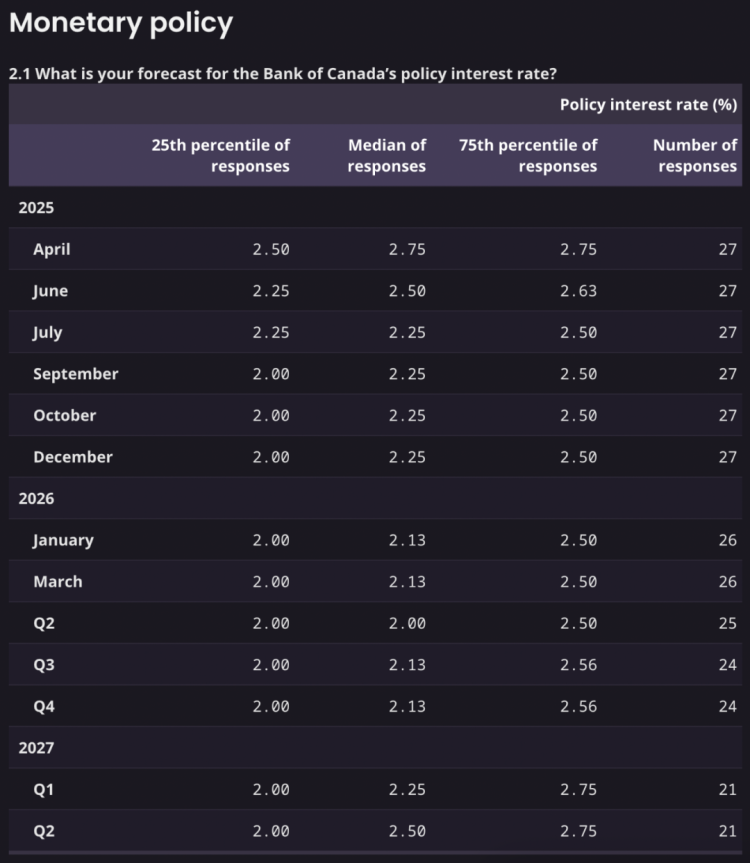Image resolution: width=750 pixels, height=863 pixels.
Task: Click the Policy interest rate (%) header
Action: coord(649,105)
